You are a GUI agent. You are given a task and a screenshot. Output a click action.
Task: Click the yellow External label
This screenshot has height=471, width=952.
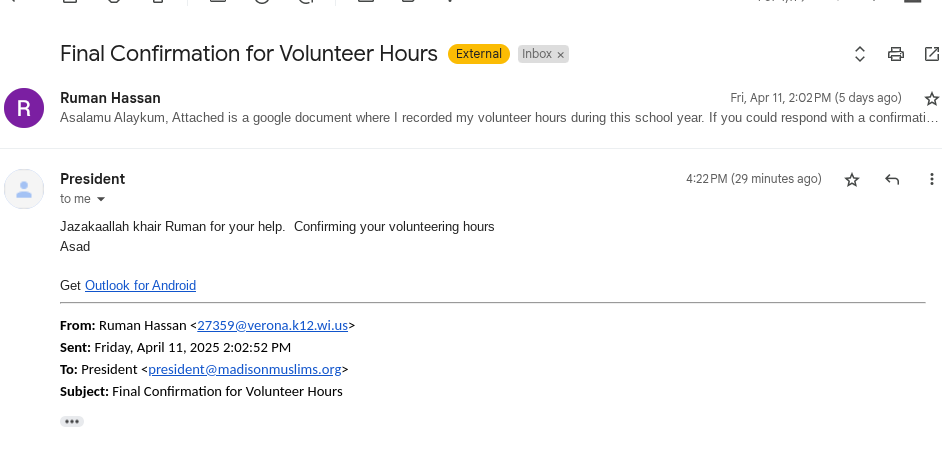479,54
